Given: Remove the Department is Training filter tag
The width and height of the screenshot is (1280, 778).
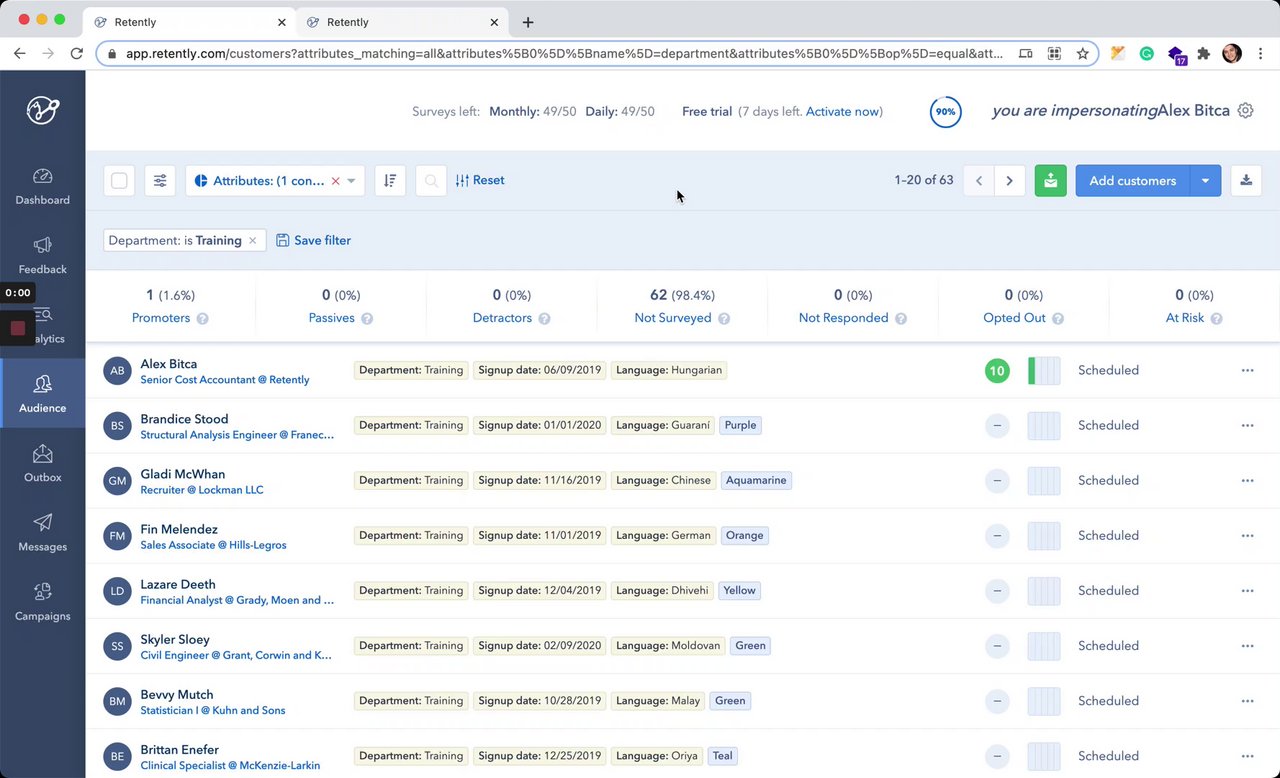Looking at the screenshot, I should coord(253,241).
